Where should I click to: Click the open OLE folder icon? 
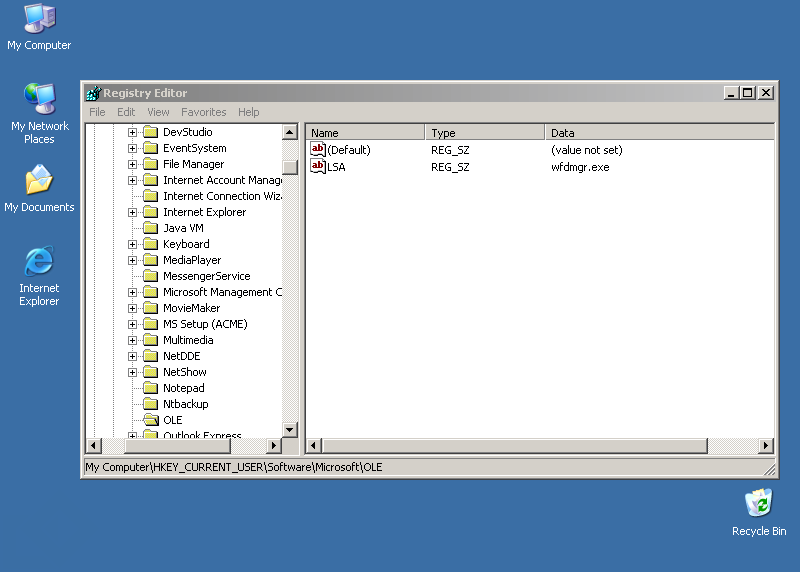click(151, 420)
